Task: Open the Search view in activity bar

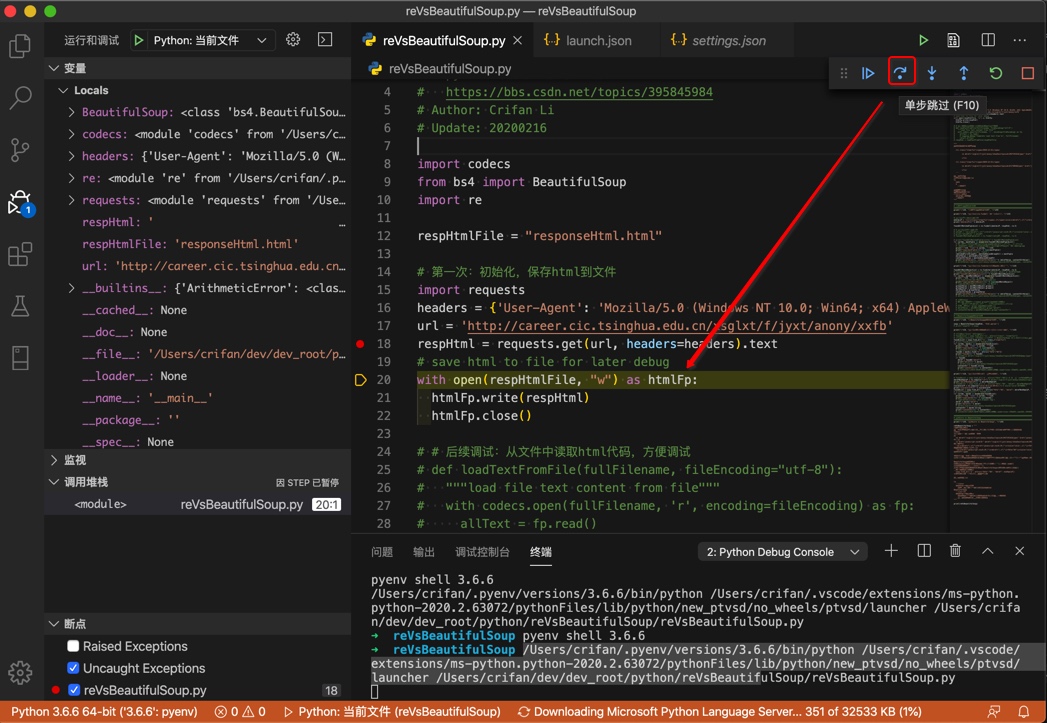Action: [20, 97]
